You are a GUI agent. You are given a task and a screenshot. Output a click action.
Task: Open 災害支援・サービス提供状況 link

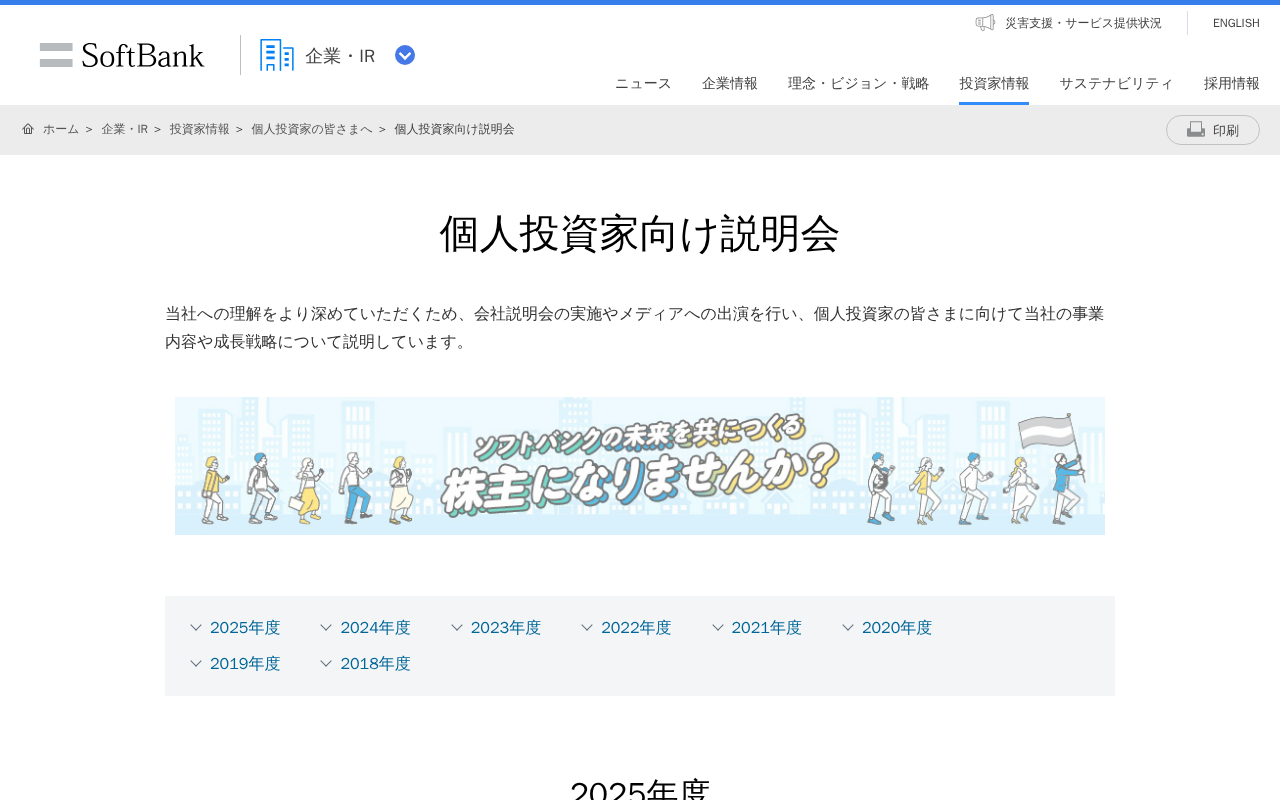1083,23
